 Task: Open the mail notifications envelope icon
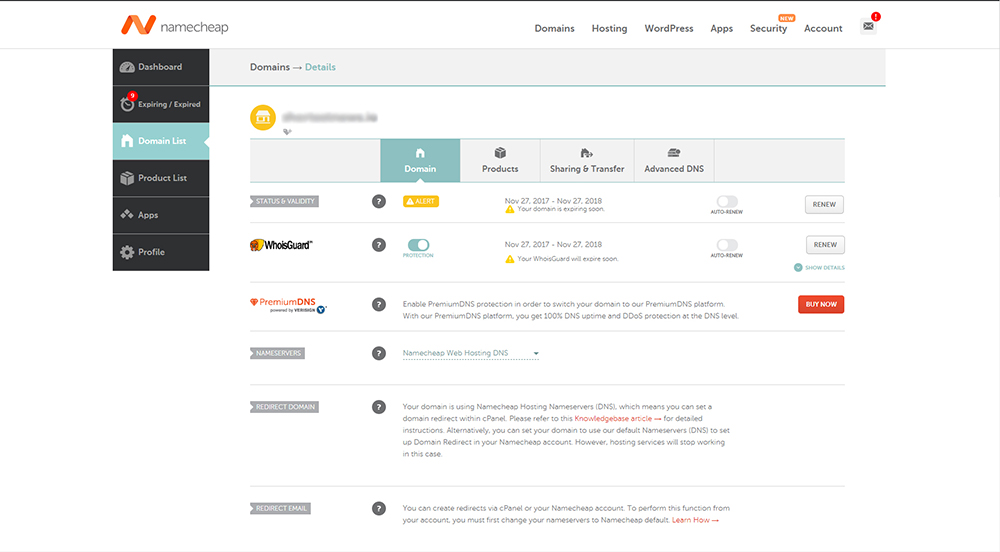[868, 26]
